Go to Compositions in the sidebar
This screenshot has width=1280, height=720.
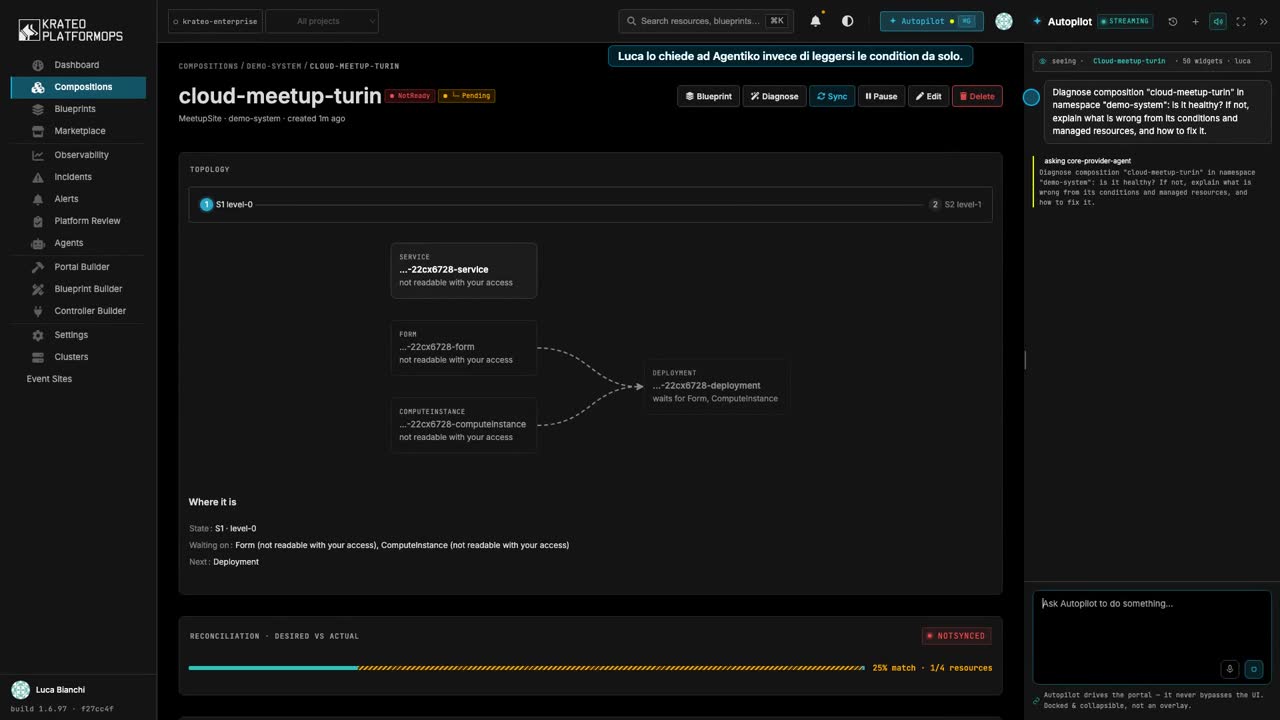[x=78, y=87]
